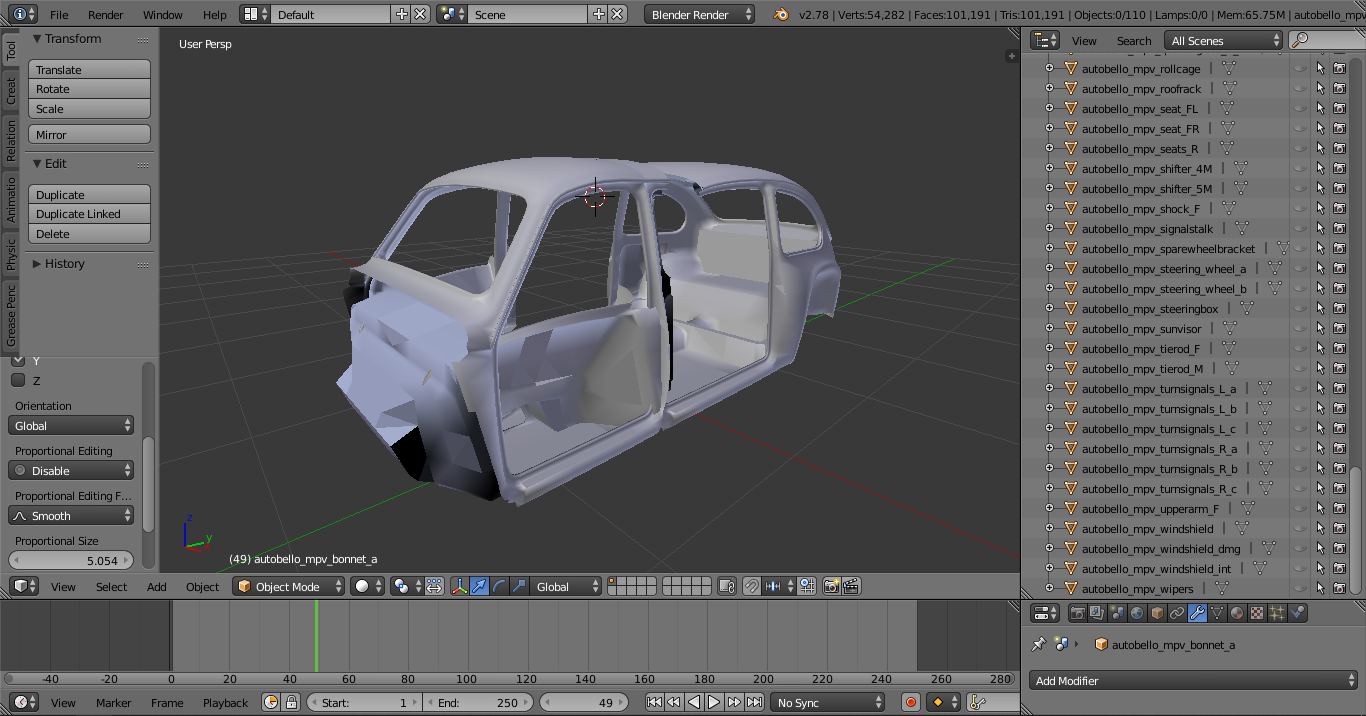Open the Object Mode dropdown

pyautogui.click(x=288, y=587)
